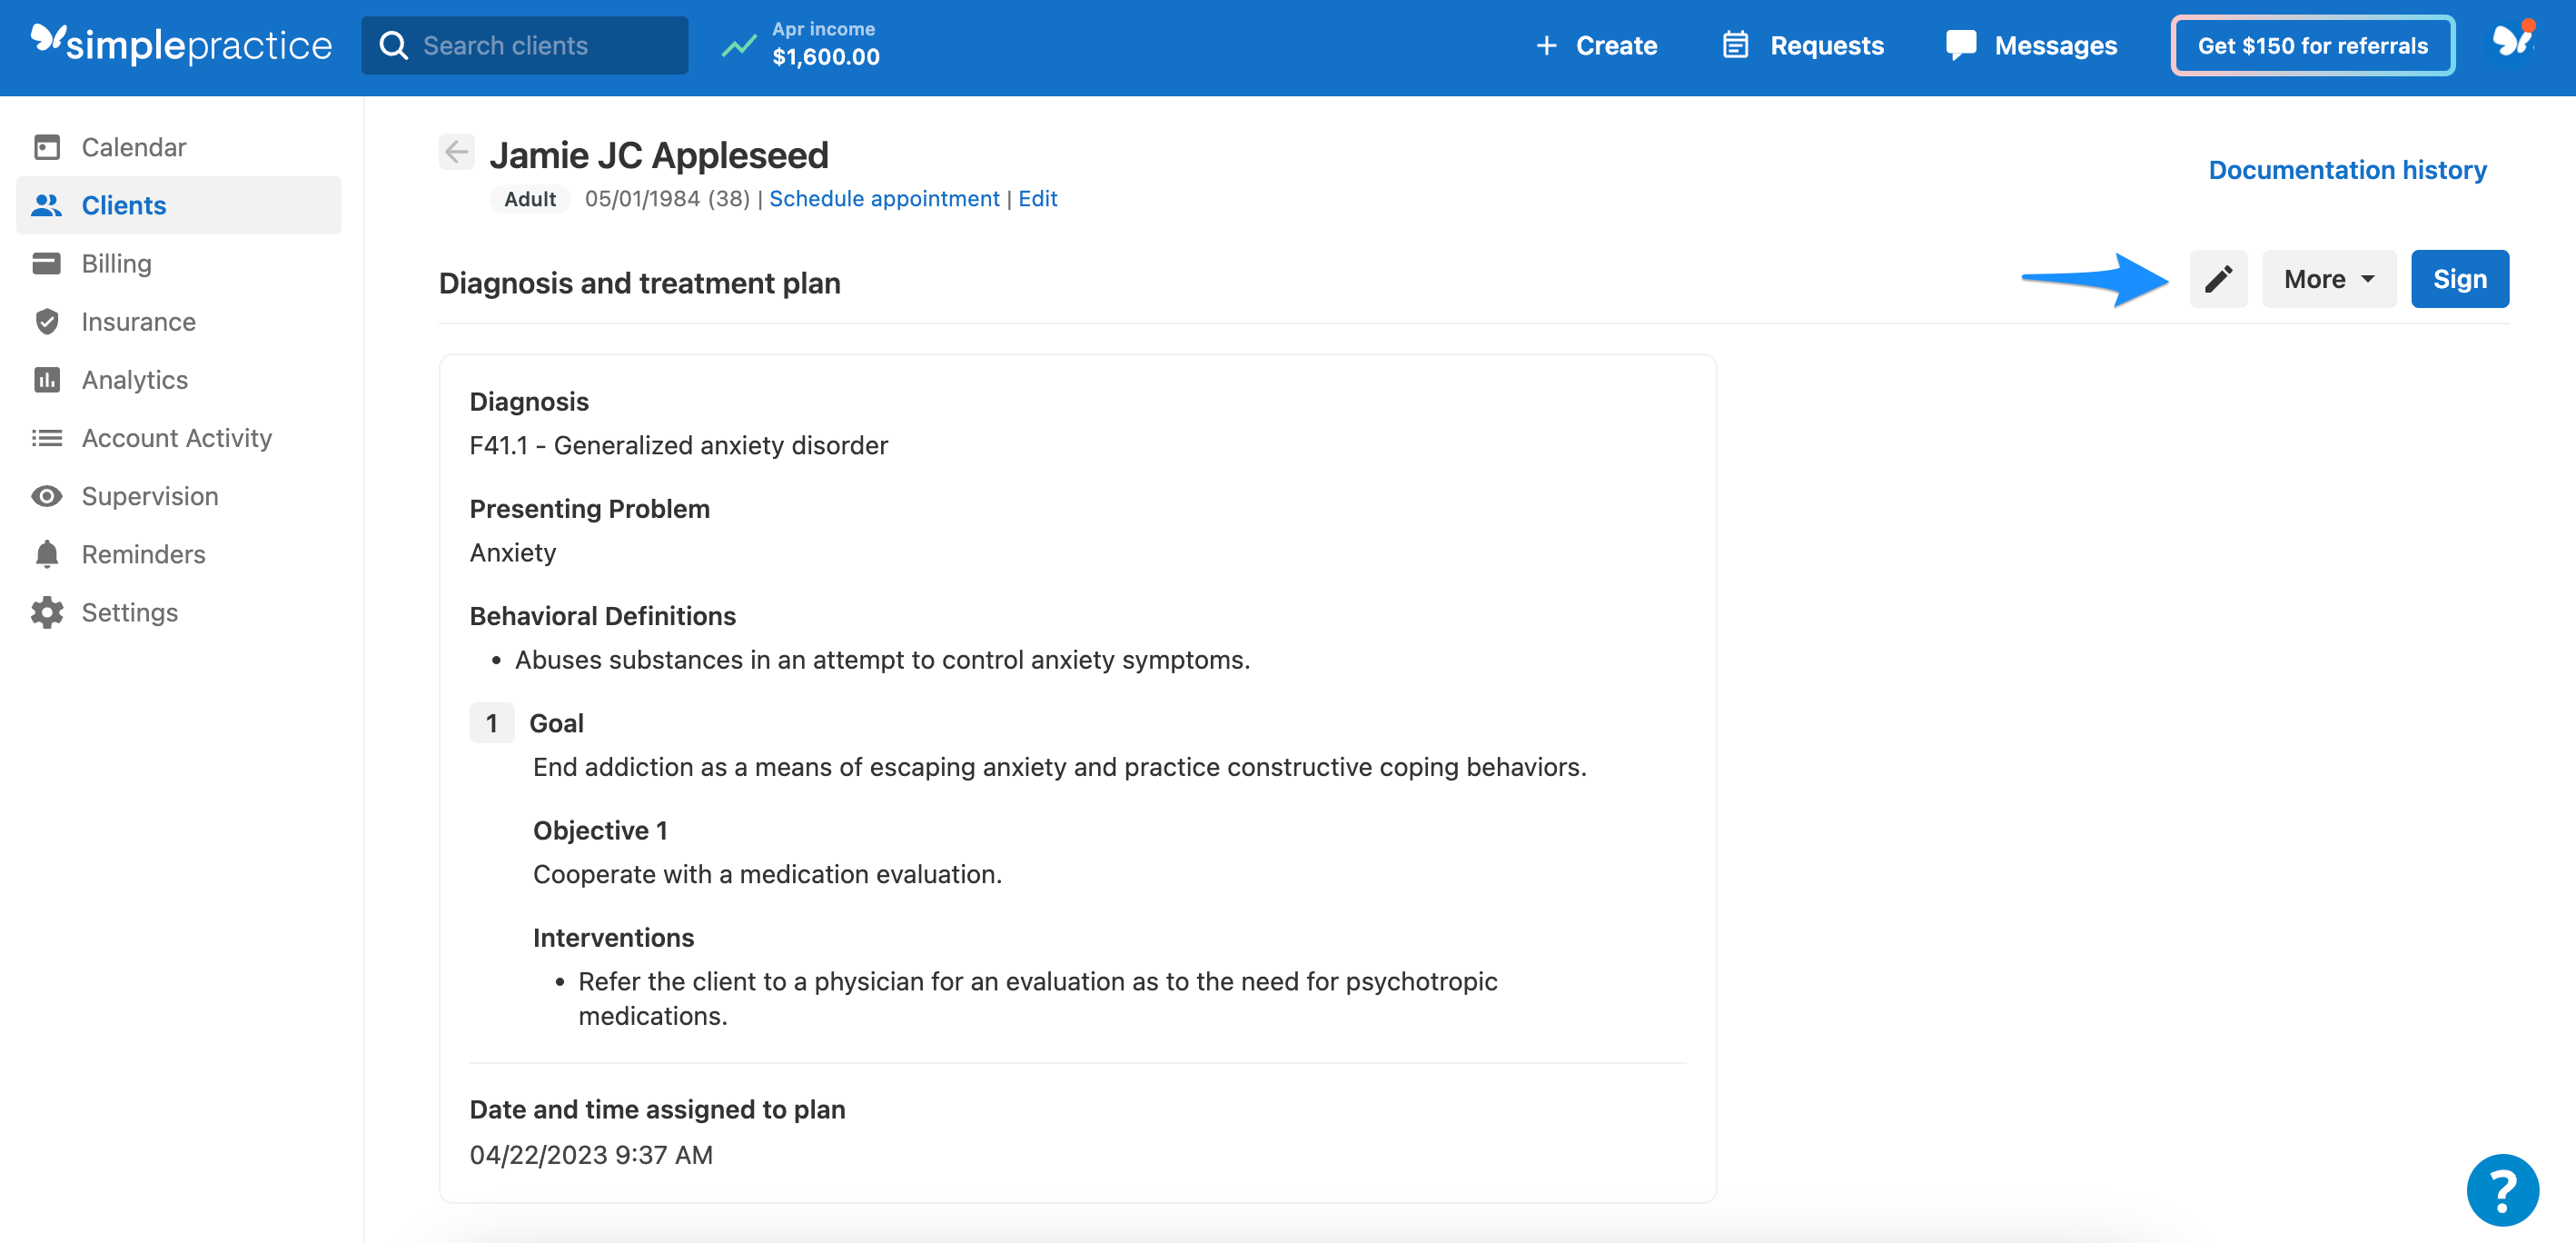Click the Edit link beside client info
Screen dimensions: 2576x1243
point(1038,198)
